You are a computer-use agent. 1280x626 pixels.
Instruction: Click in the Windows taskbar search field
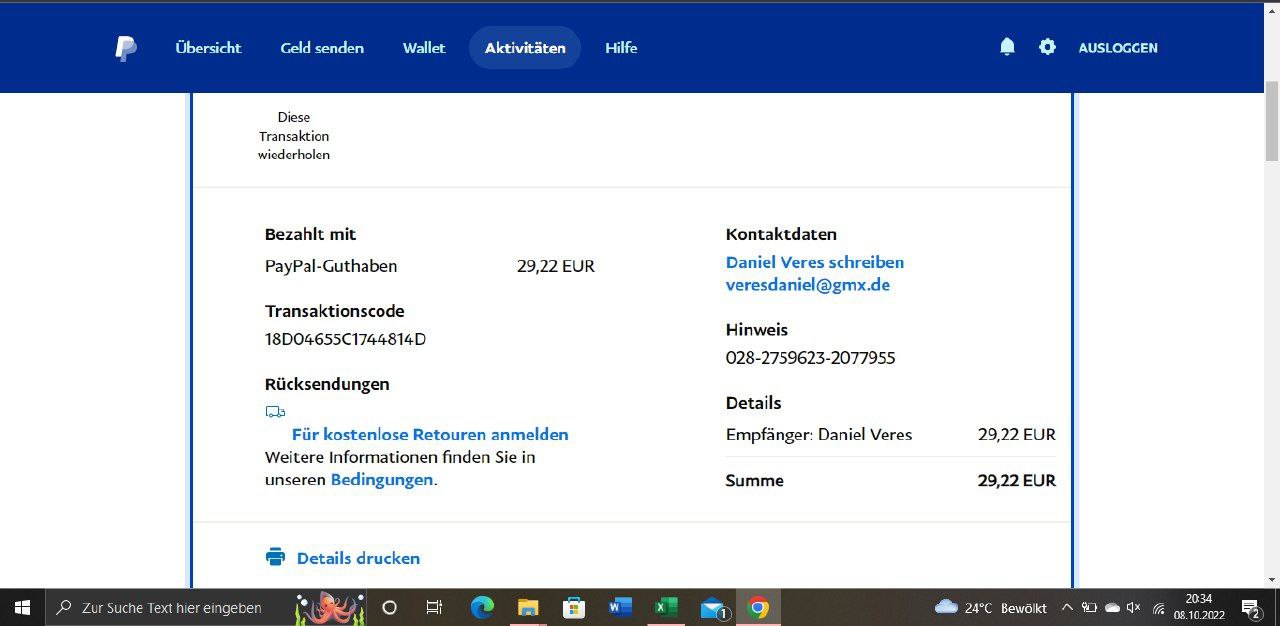(x=170, y=607)
